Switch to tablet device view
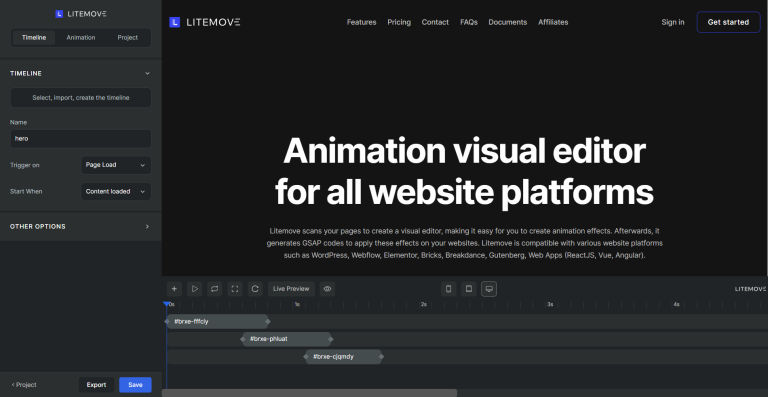The image size is (768, 397). pos(469,289)
